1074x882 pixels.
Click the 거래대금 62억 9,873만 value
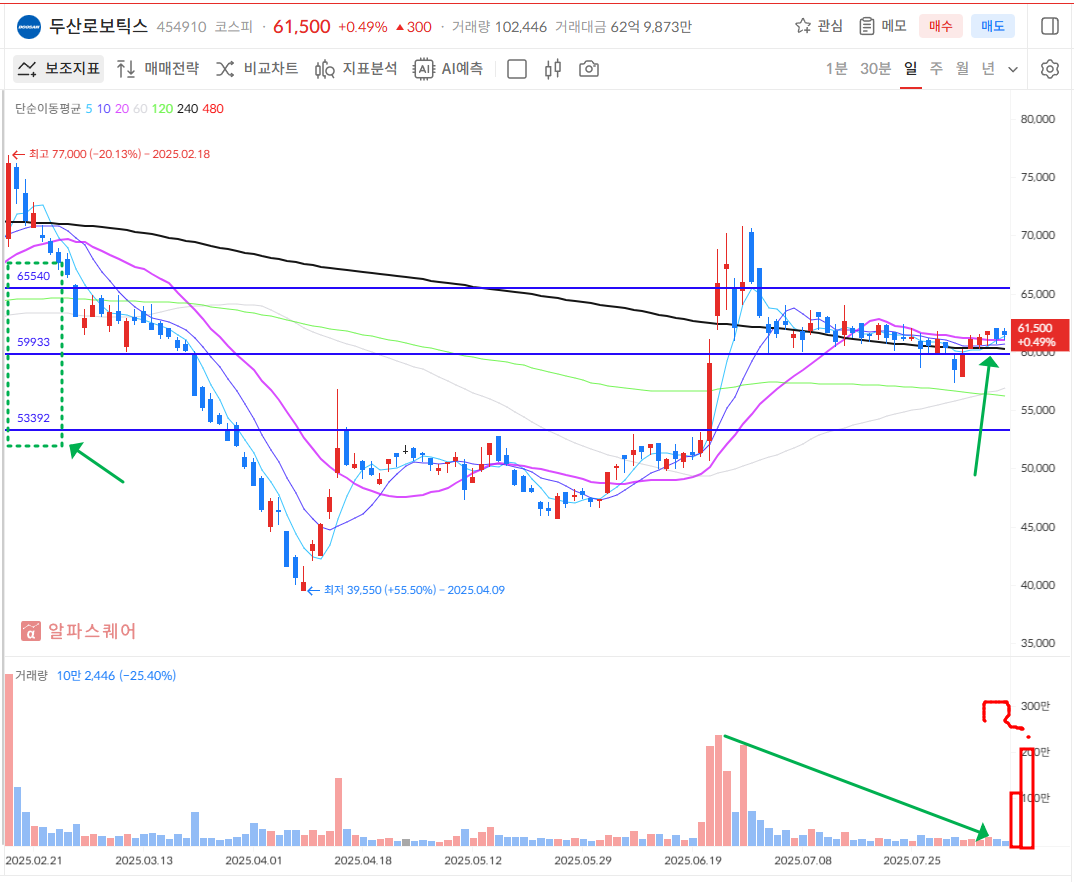point(623,27)
